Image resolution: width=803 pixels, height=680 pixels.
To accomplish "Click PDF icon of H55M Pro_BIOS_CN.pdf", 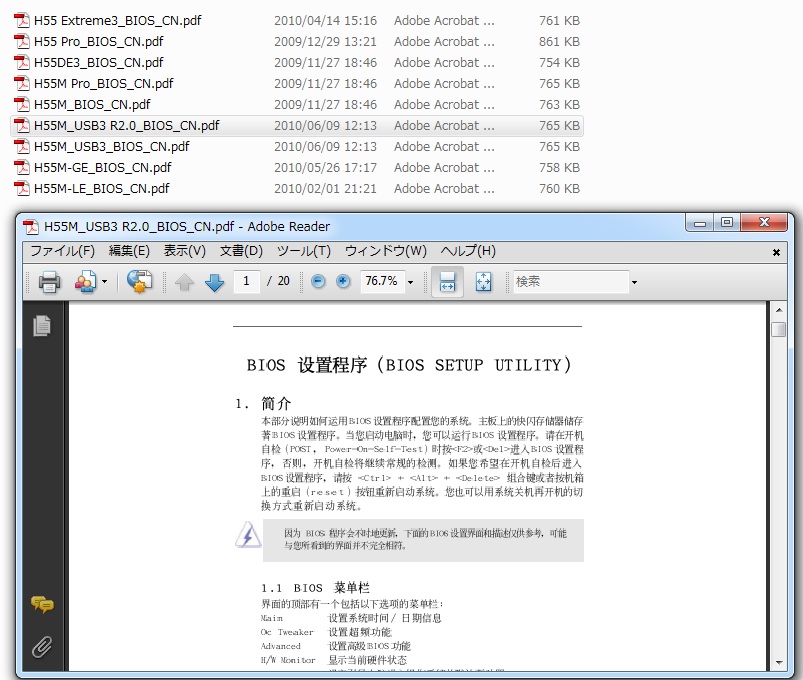I will (x=22, y=83).
